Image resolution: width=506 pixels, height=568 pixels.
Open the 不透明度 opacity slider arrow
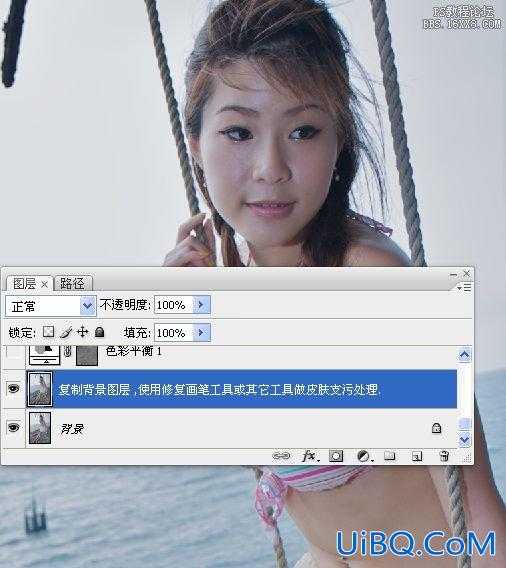point(202,305)
